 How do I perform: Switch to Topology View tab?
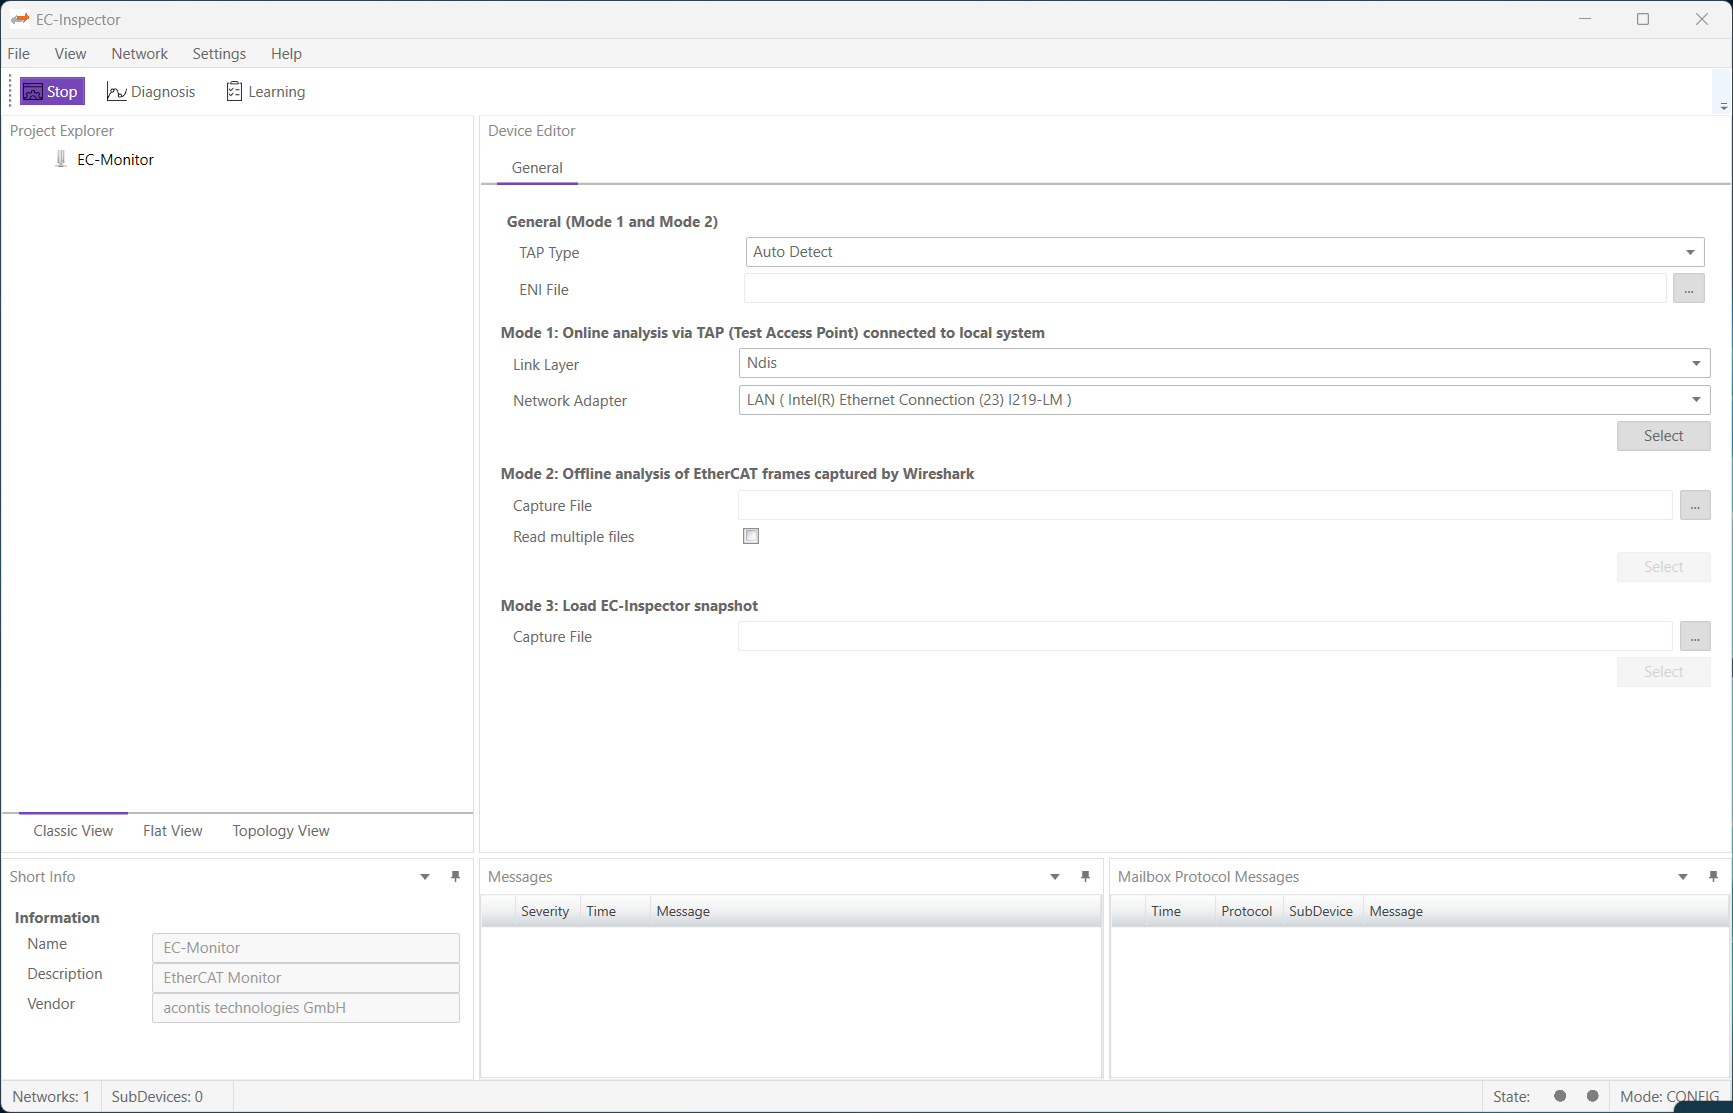click(281, 831)
